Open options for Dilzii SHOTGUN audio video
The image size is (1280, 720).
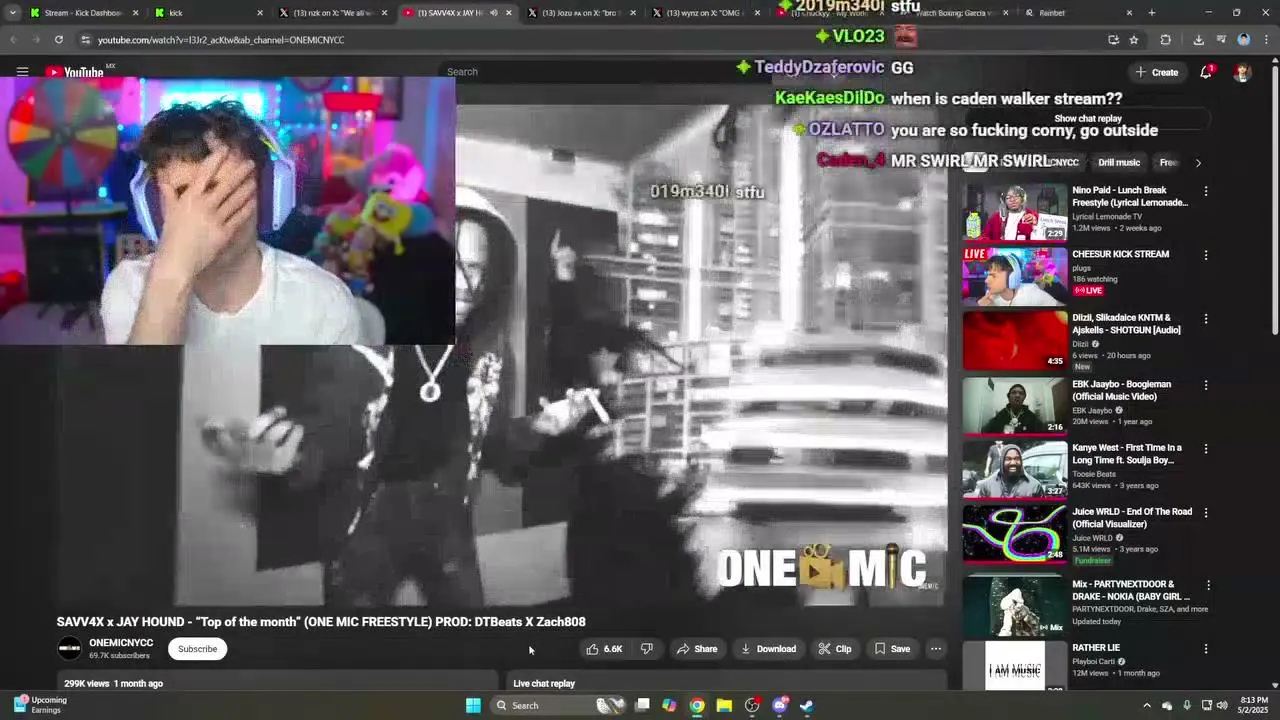(1206, 319)
